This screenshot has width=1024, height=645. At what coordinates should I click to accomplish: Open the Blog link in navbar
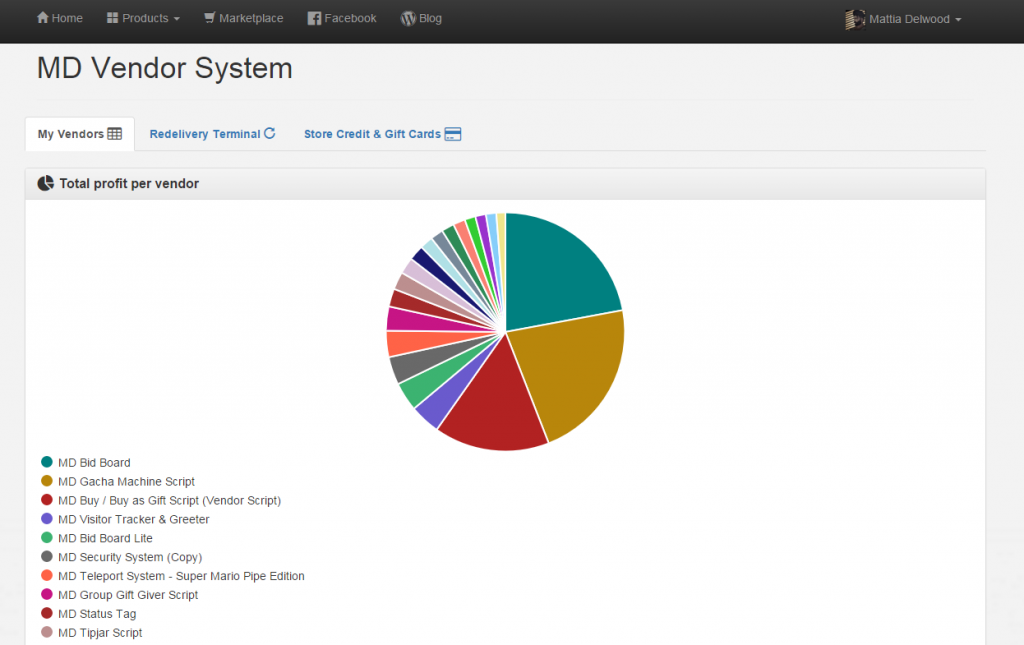(430, 18)
